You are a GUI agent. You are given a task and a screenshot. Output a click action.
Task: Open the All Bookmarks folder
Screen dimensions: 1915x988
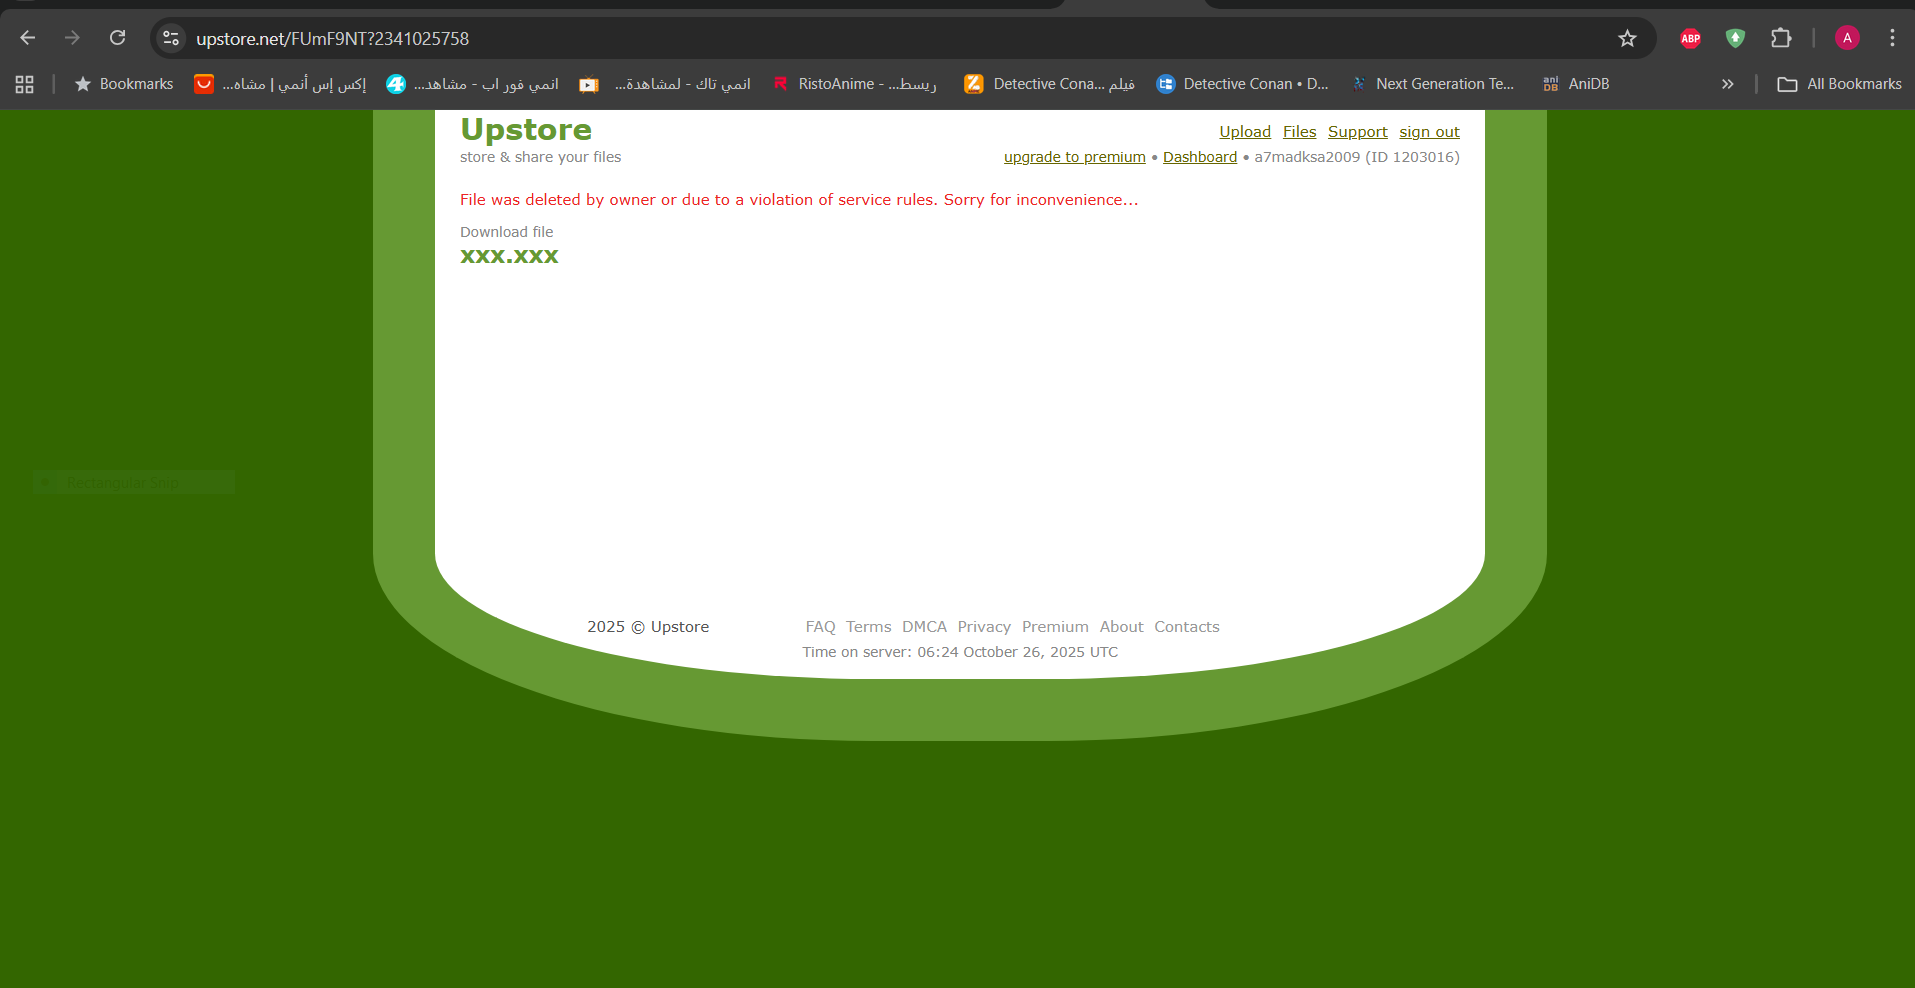click(1839, 84)
